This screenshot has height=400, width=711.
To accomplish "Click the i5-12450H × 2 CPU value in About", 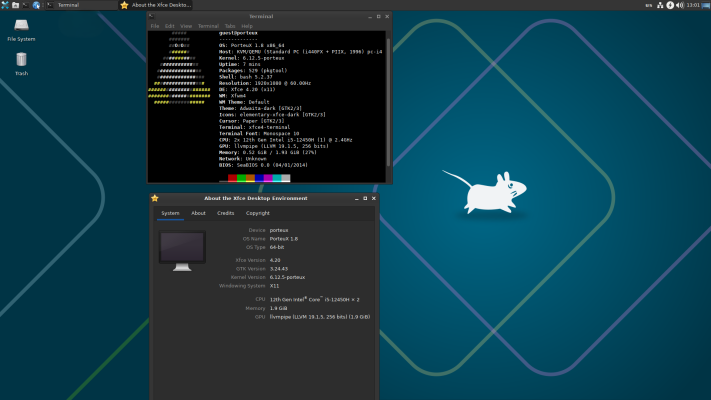I will pos(315,299).
